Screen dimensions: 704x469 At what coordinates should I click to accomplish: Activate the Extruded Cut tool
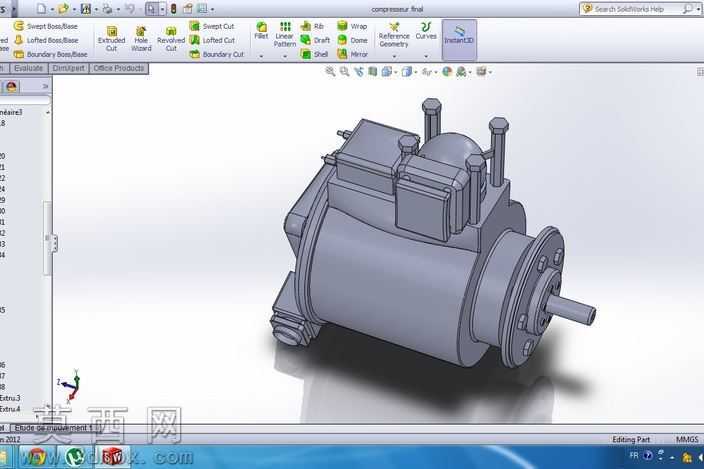(111, 39)
